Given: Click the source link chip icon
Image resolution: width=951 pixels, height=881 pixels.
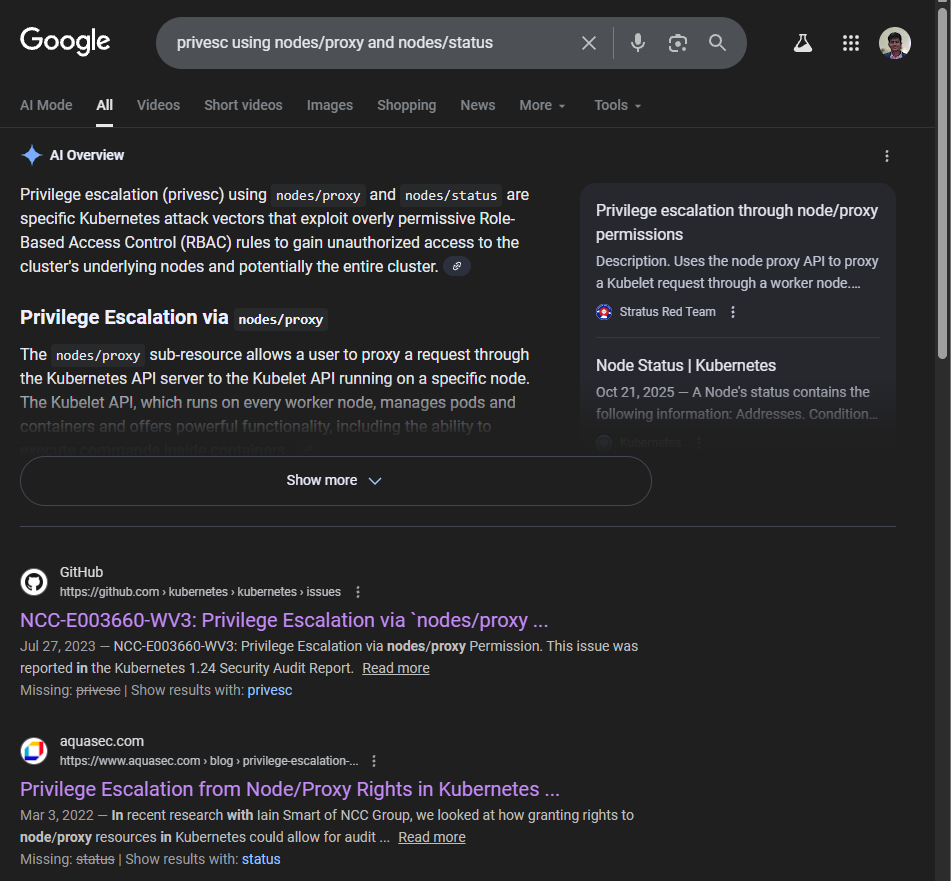Looking at the screenshot, I should [457, 266].
